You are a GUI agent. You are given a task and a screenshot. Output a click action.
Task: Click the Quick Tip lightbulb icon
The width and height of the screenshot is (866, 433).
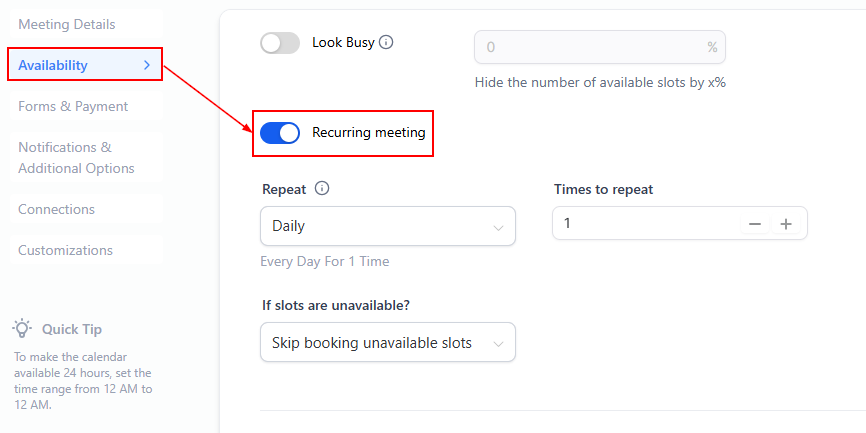[x=22, y=329]
